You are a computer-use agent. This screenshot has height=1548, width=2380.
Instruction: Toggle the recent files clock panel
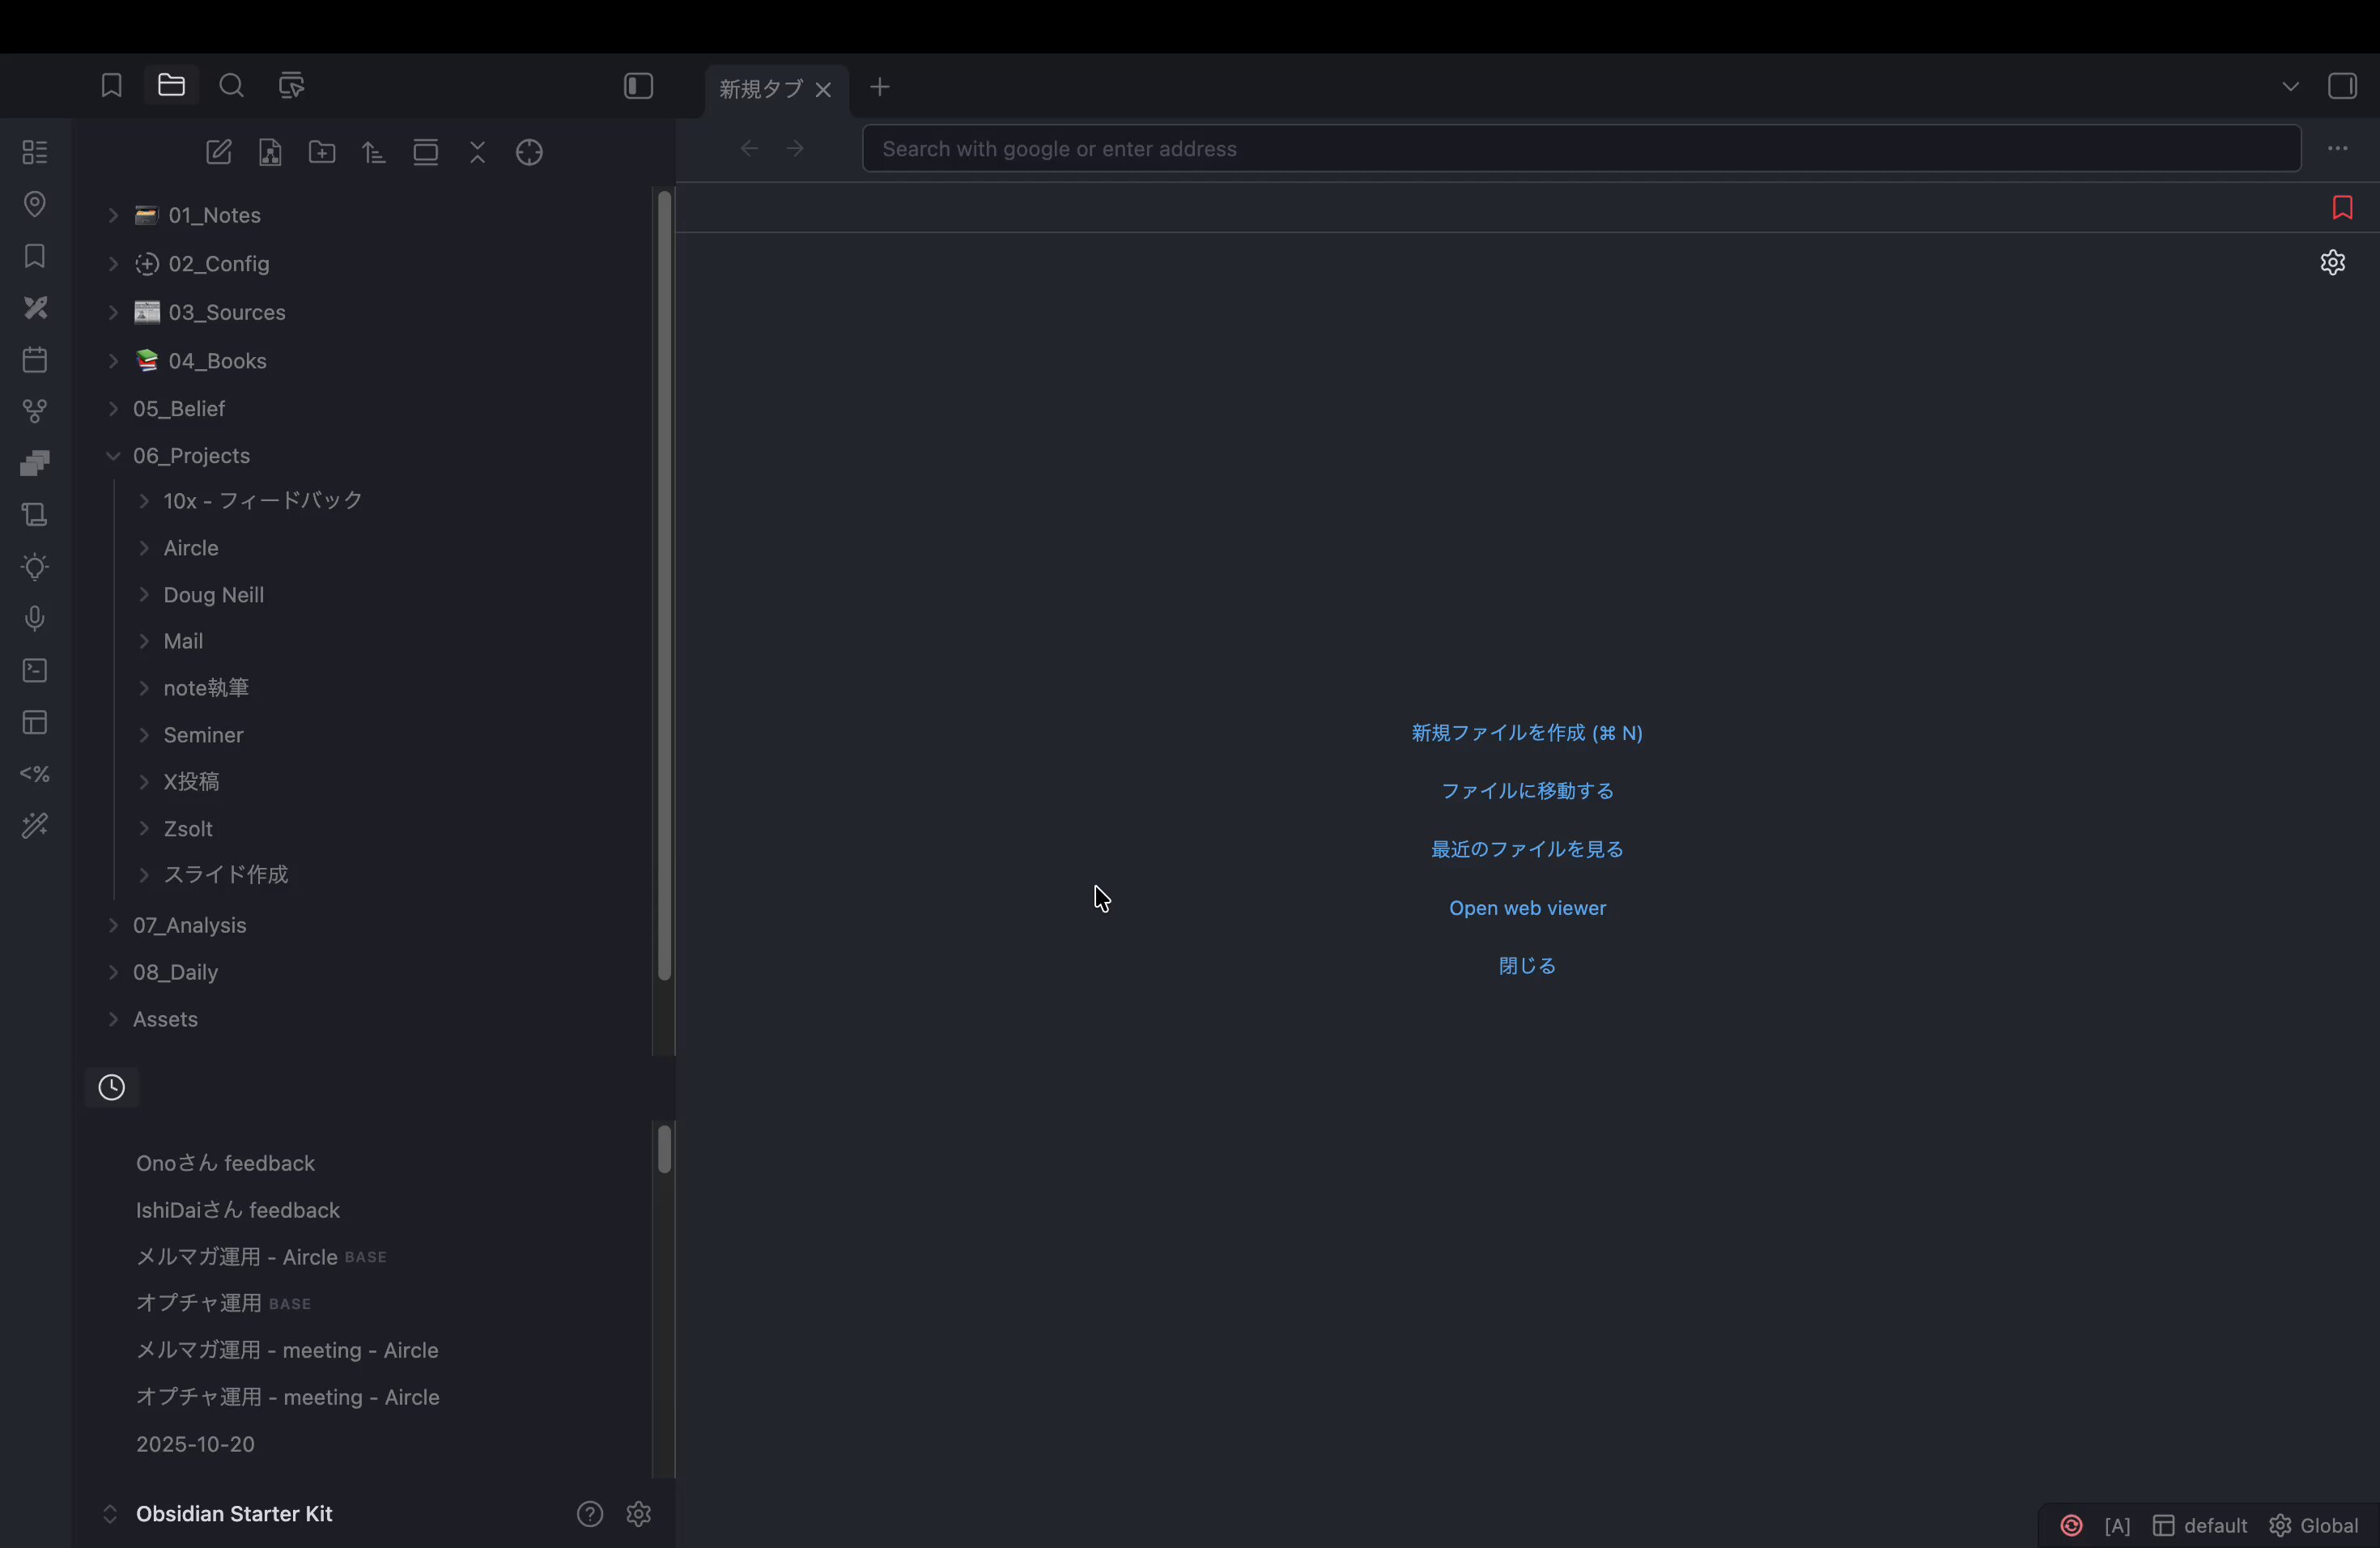point(112,1087)
